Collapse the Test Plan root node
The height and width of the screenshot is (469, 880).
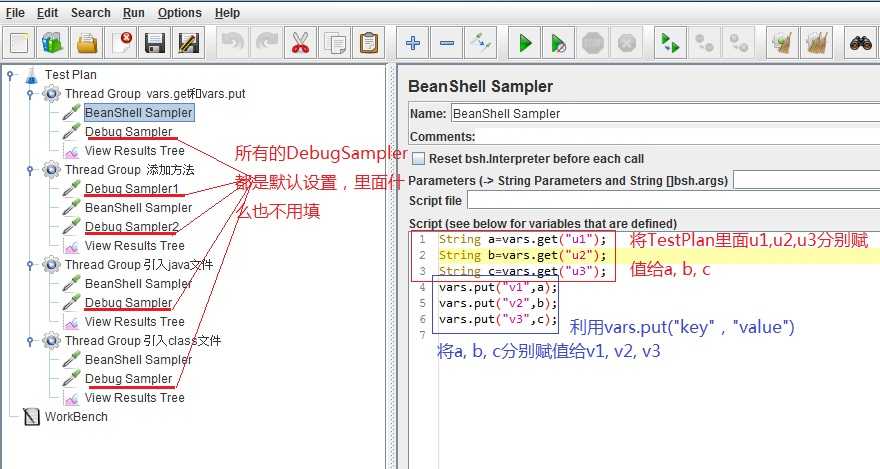pos(10,74)
